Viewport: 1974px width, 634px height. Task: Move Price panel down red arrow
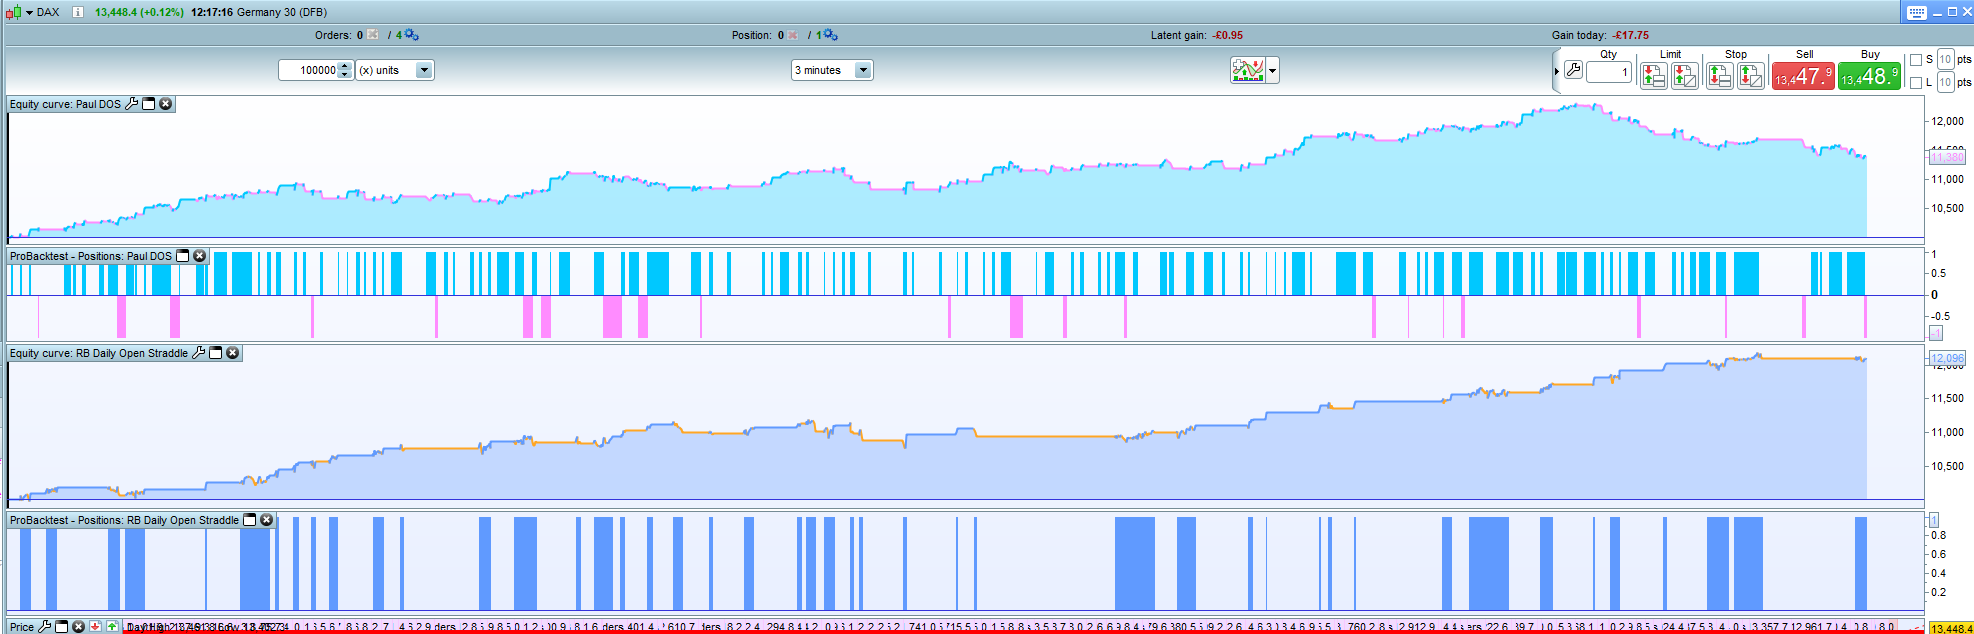(x=96, y=627)
